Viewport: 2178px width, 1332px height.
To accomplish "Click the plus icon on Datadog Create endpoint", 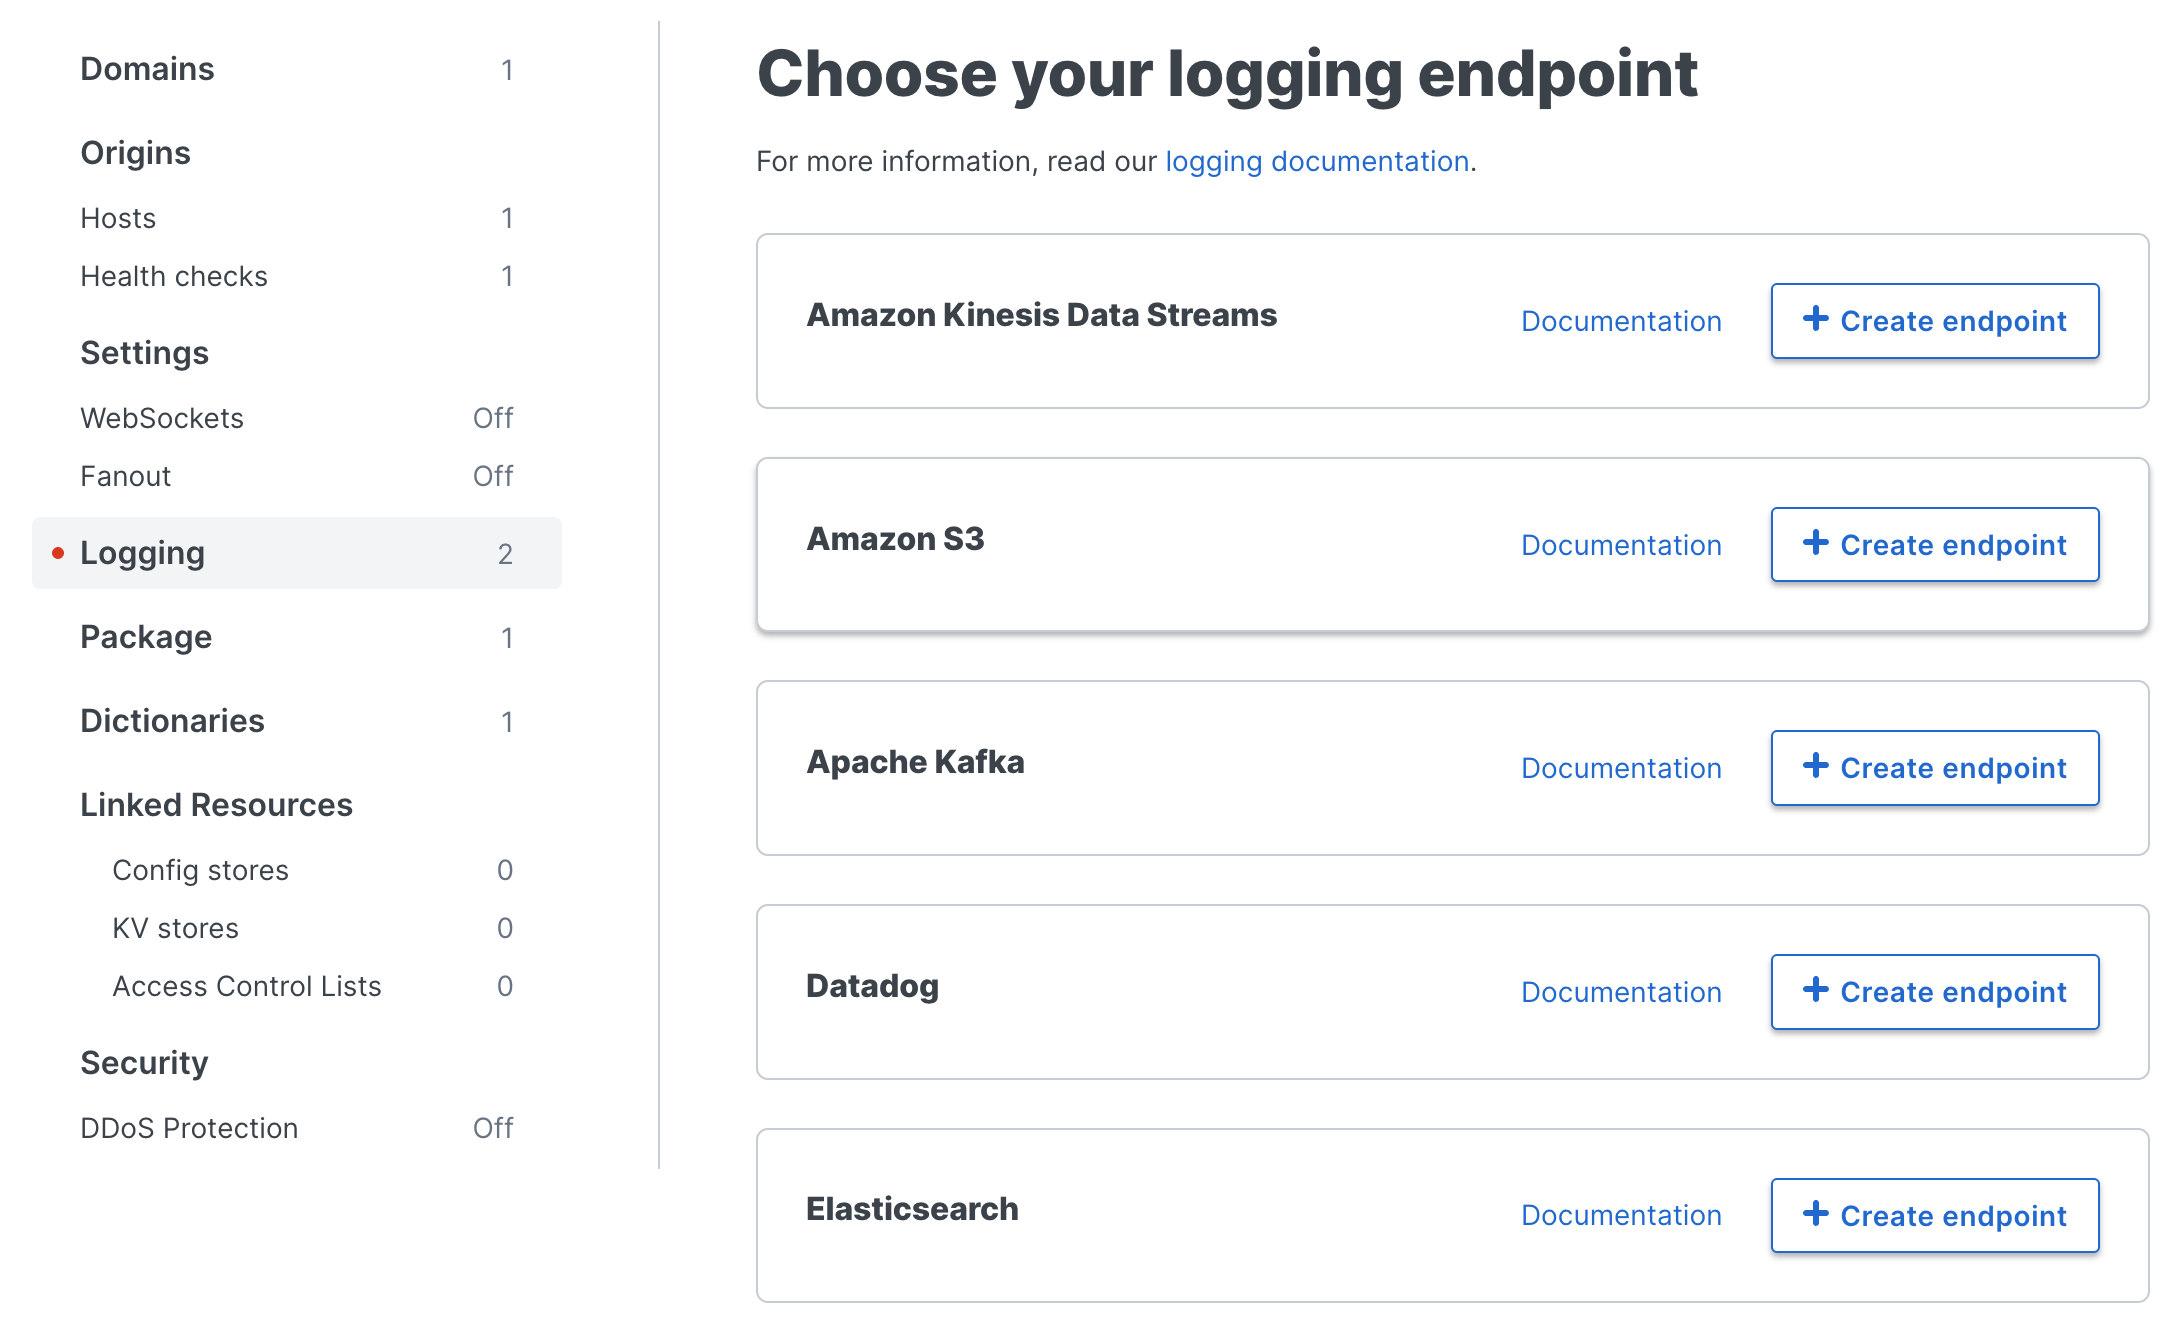I will point(1817,992).
